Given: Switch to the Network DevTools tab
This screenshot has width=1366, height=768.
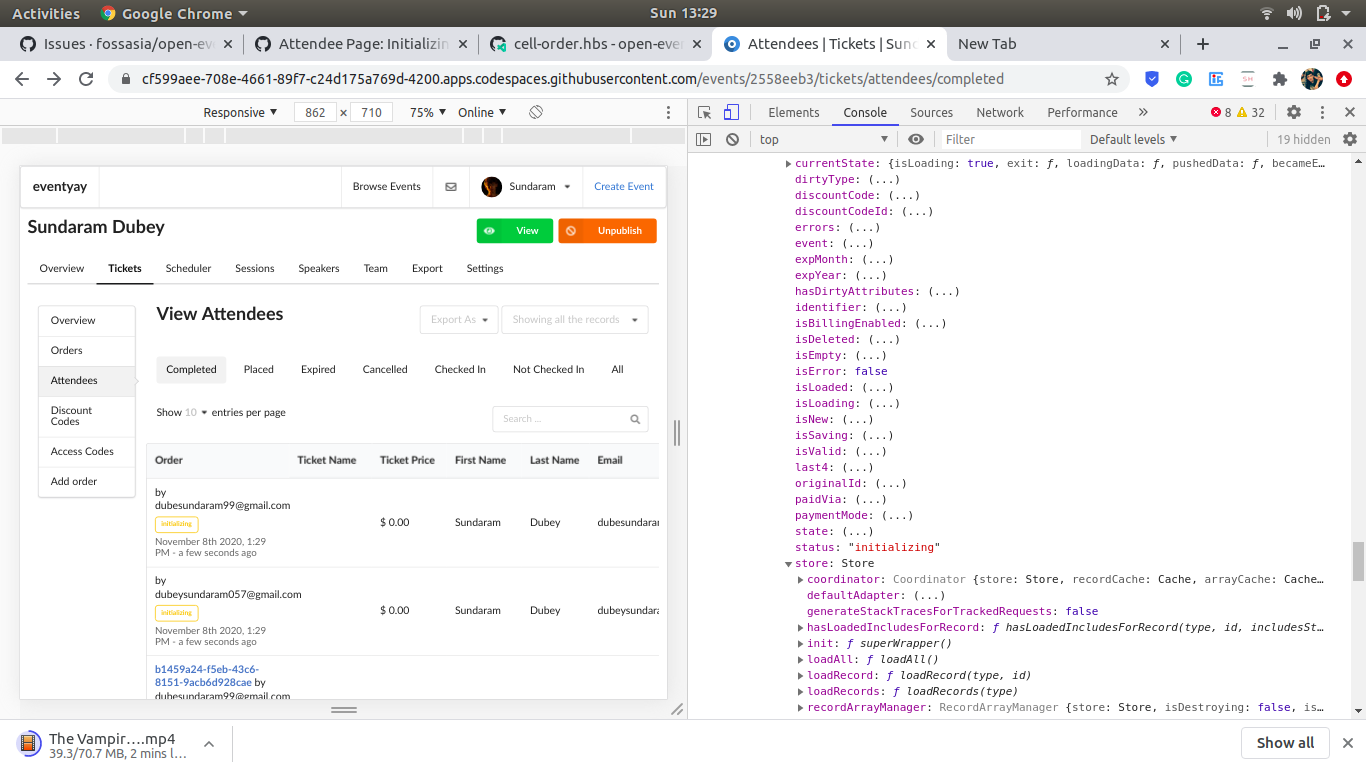Looking at the screenshot, I should pyautogui.click(x=1000, y=112).
